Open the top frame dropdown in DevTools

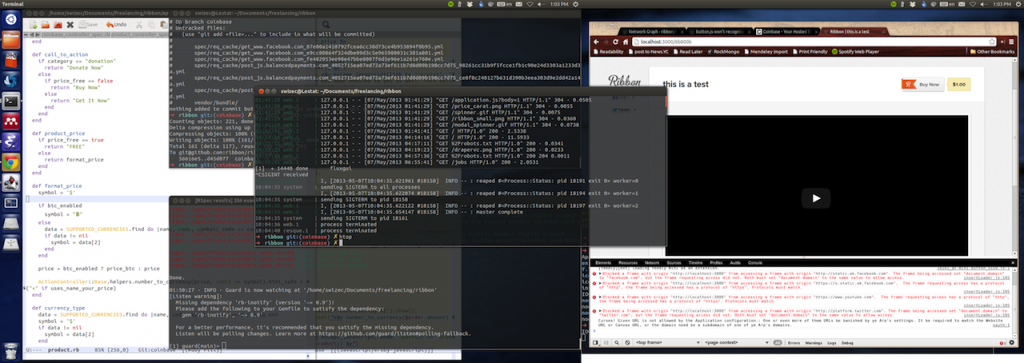[667, 343]
